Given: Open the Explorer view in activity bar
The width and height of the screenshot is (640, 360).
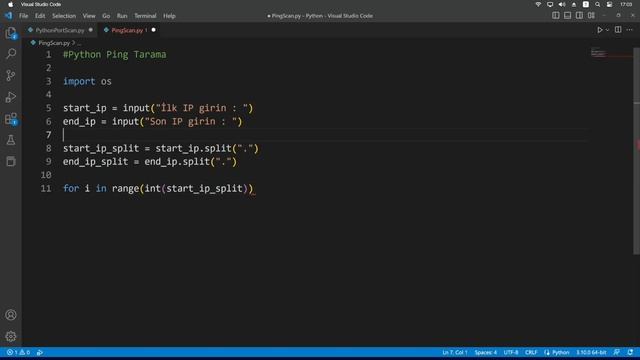Looking at the screenshot, I should [x=11, y=33].
